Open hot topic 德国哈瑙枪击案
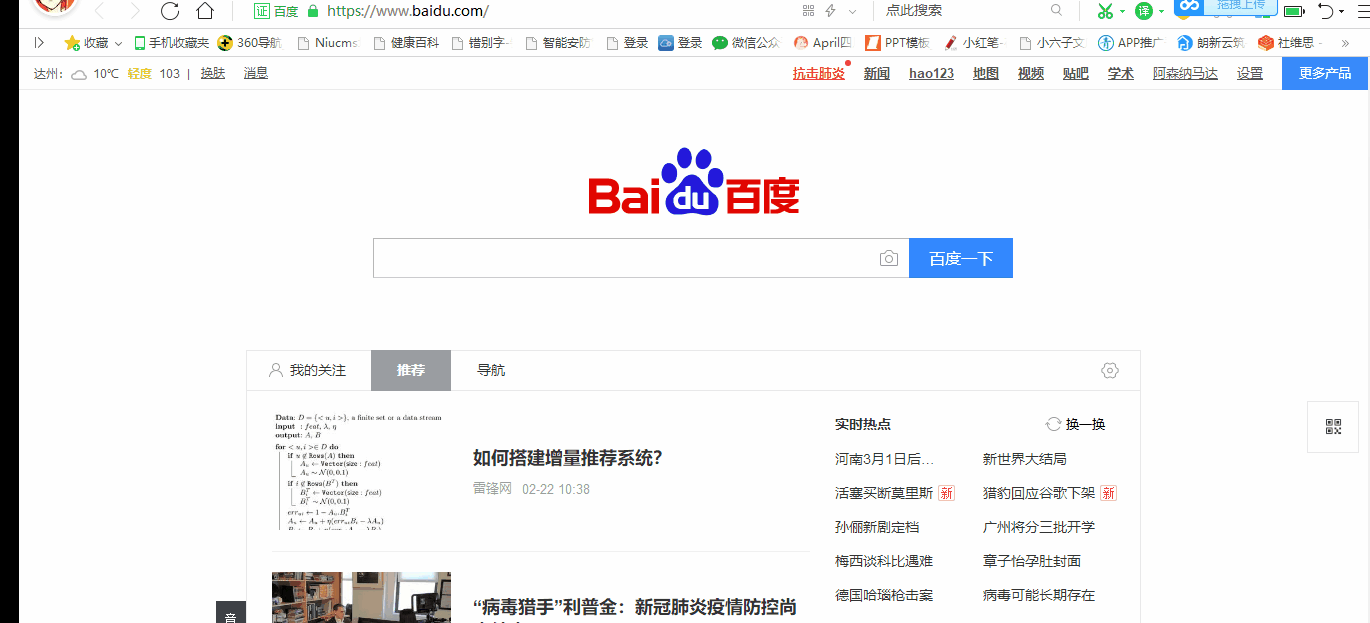1370x623 pixels. click(x=884, y=595)
